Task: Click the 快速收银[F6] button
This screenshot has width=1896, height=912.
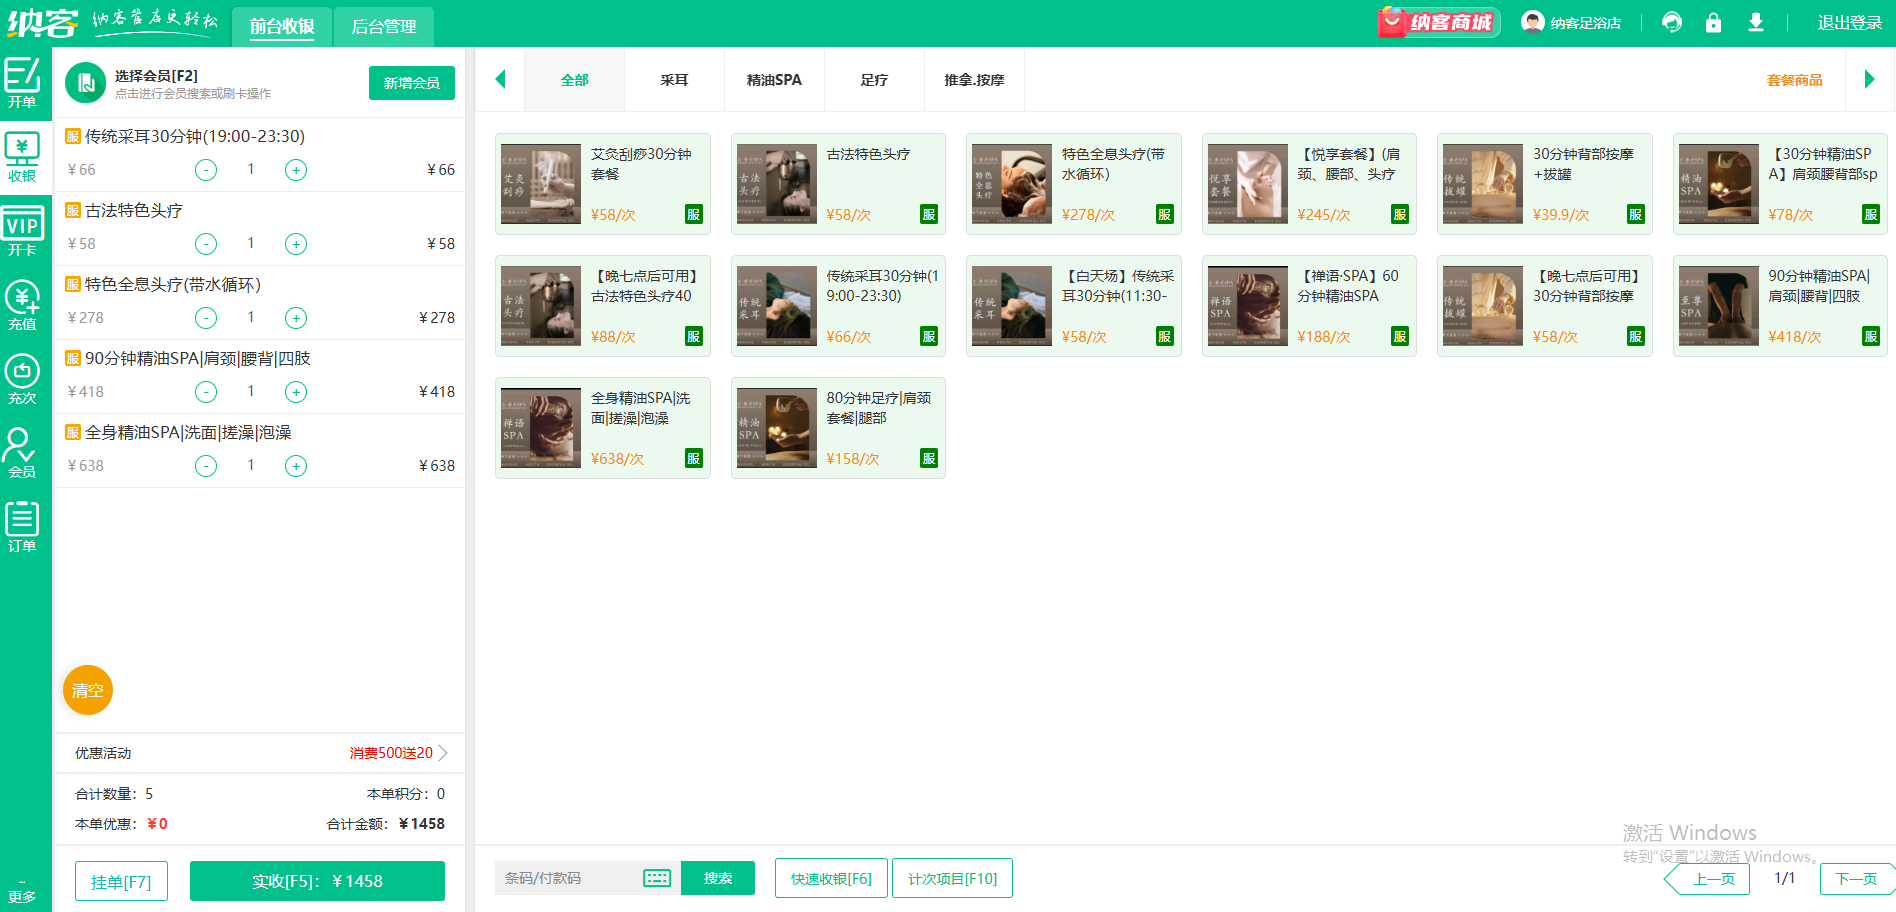Action: 831,878
